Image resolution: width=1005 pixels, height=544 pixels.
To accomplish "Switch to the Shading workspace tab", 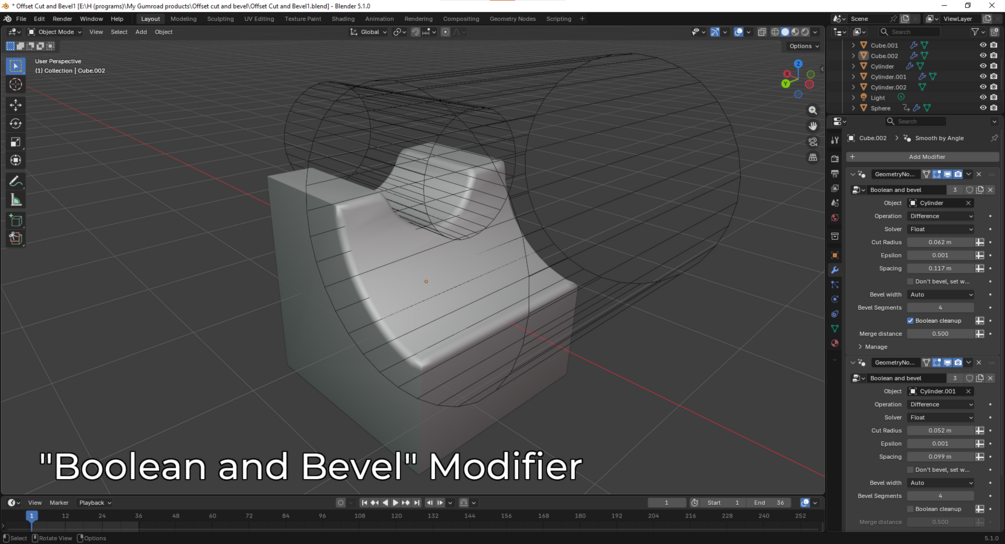I will click(x=343, y=19).
